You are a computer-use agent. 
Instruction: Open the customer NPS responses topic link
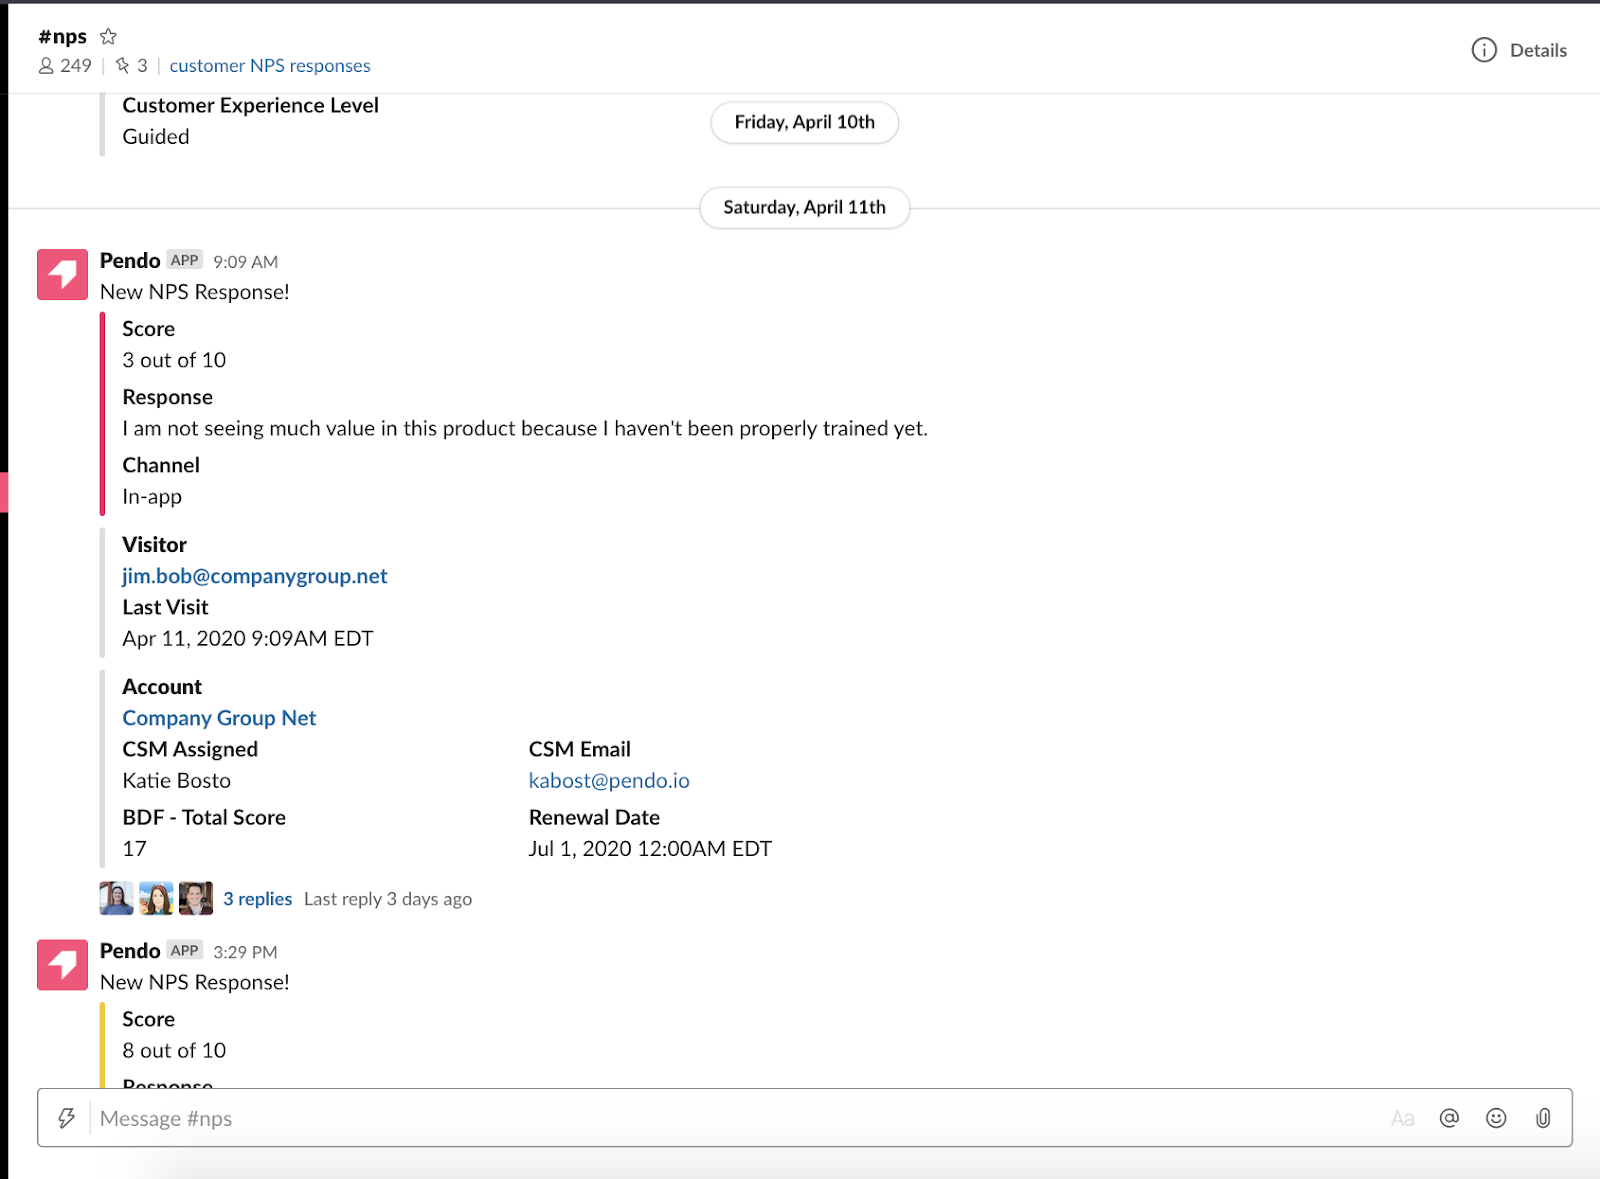coord(270,66)
